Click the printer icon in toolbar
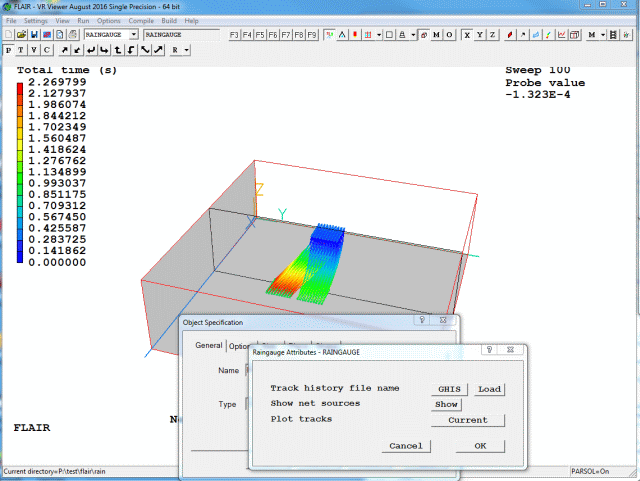Screen dimensions: 640x481 point(74,35)
